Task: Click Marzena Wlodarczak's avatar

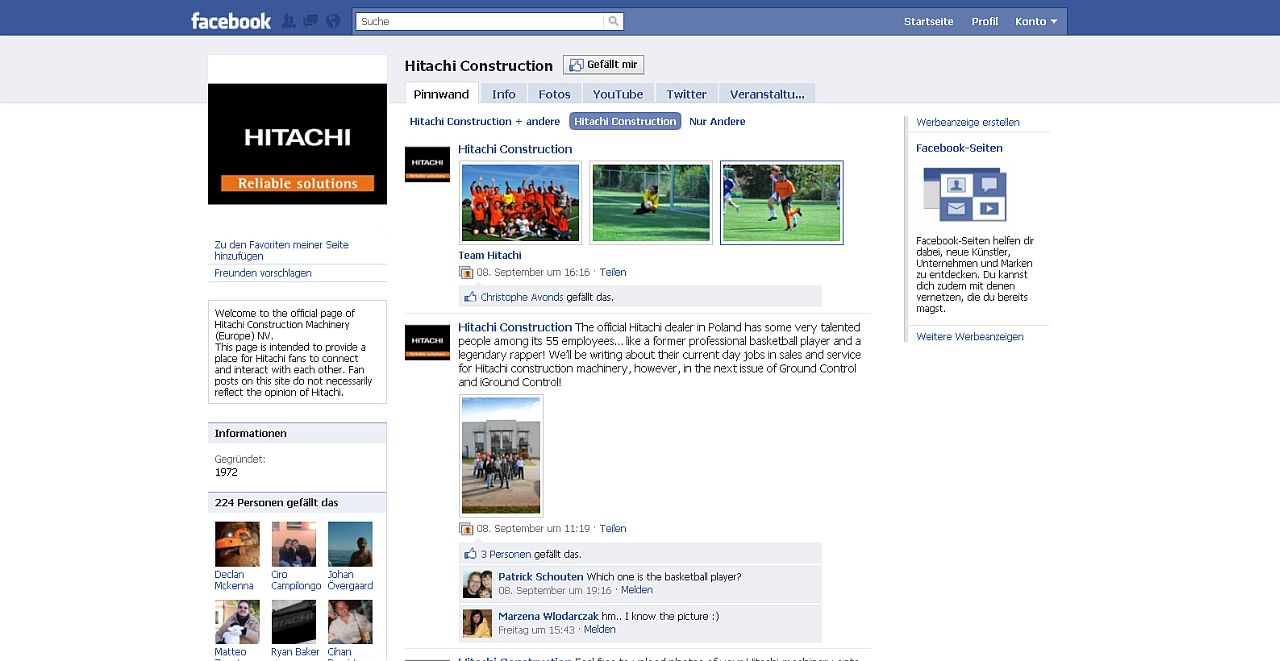Action: 477,623
